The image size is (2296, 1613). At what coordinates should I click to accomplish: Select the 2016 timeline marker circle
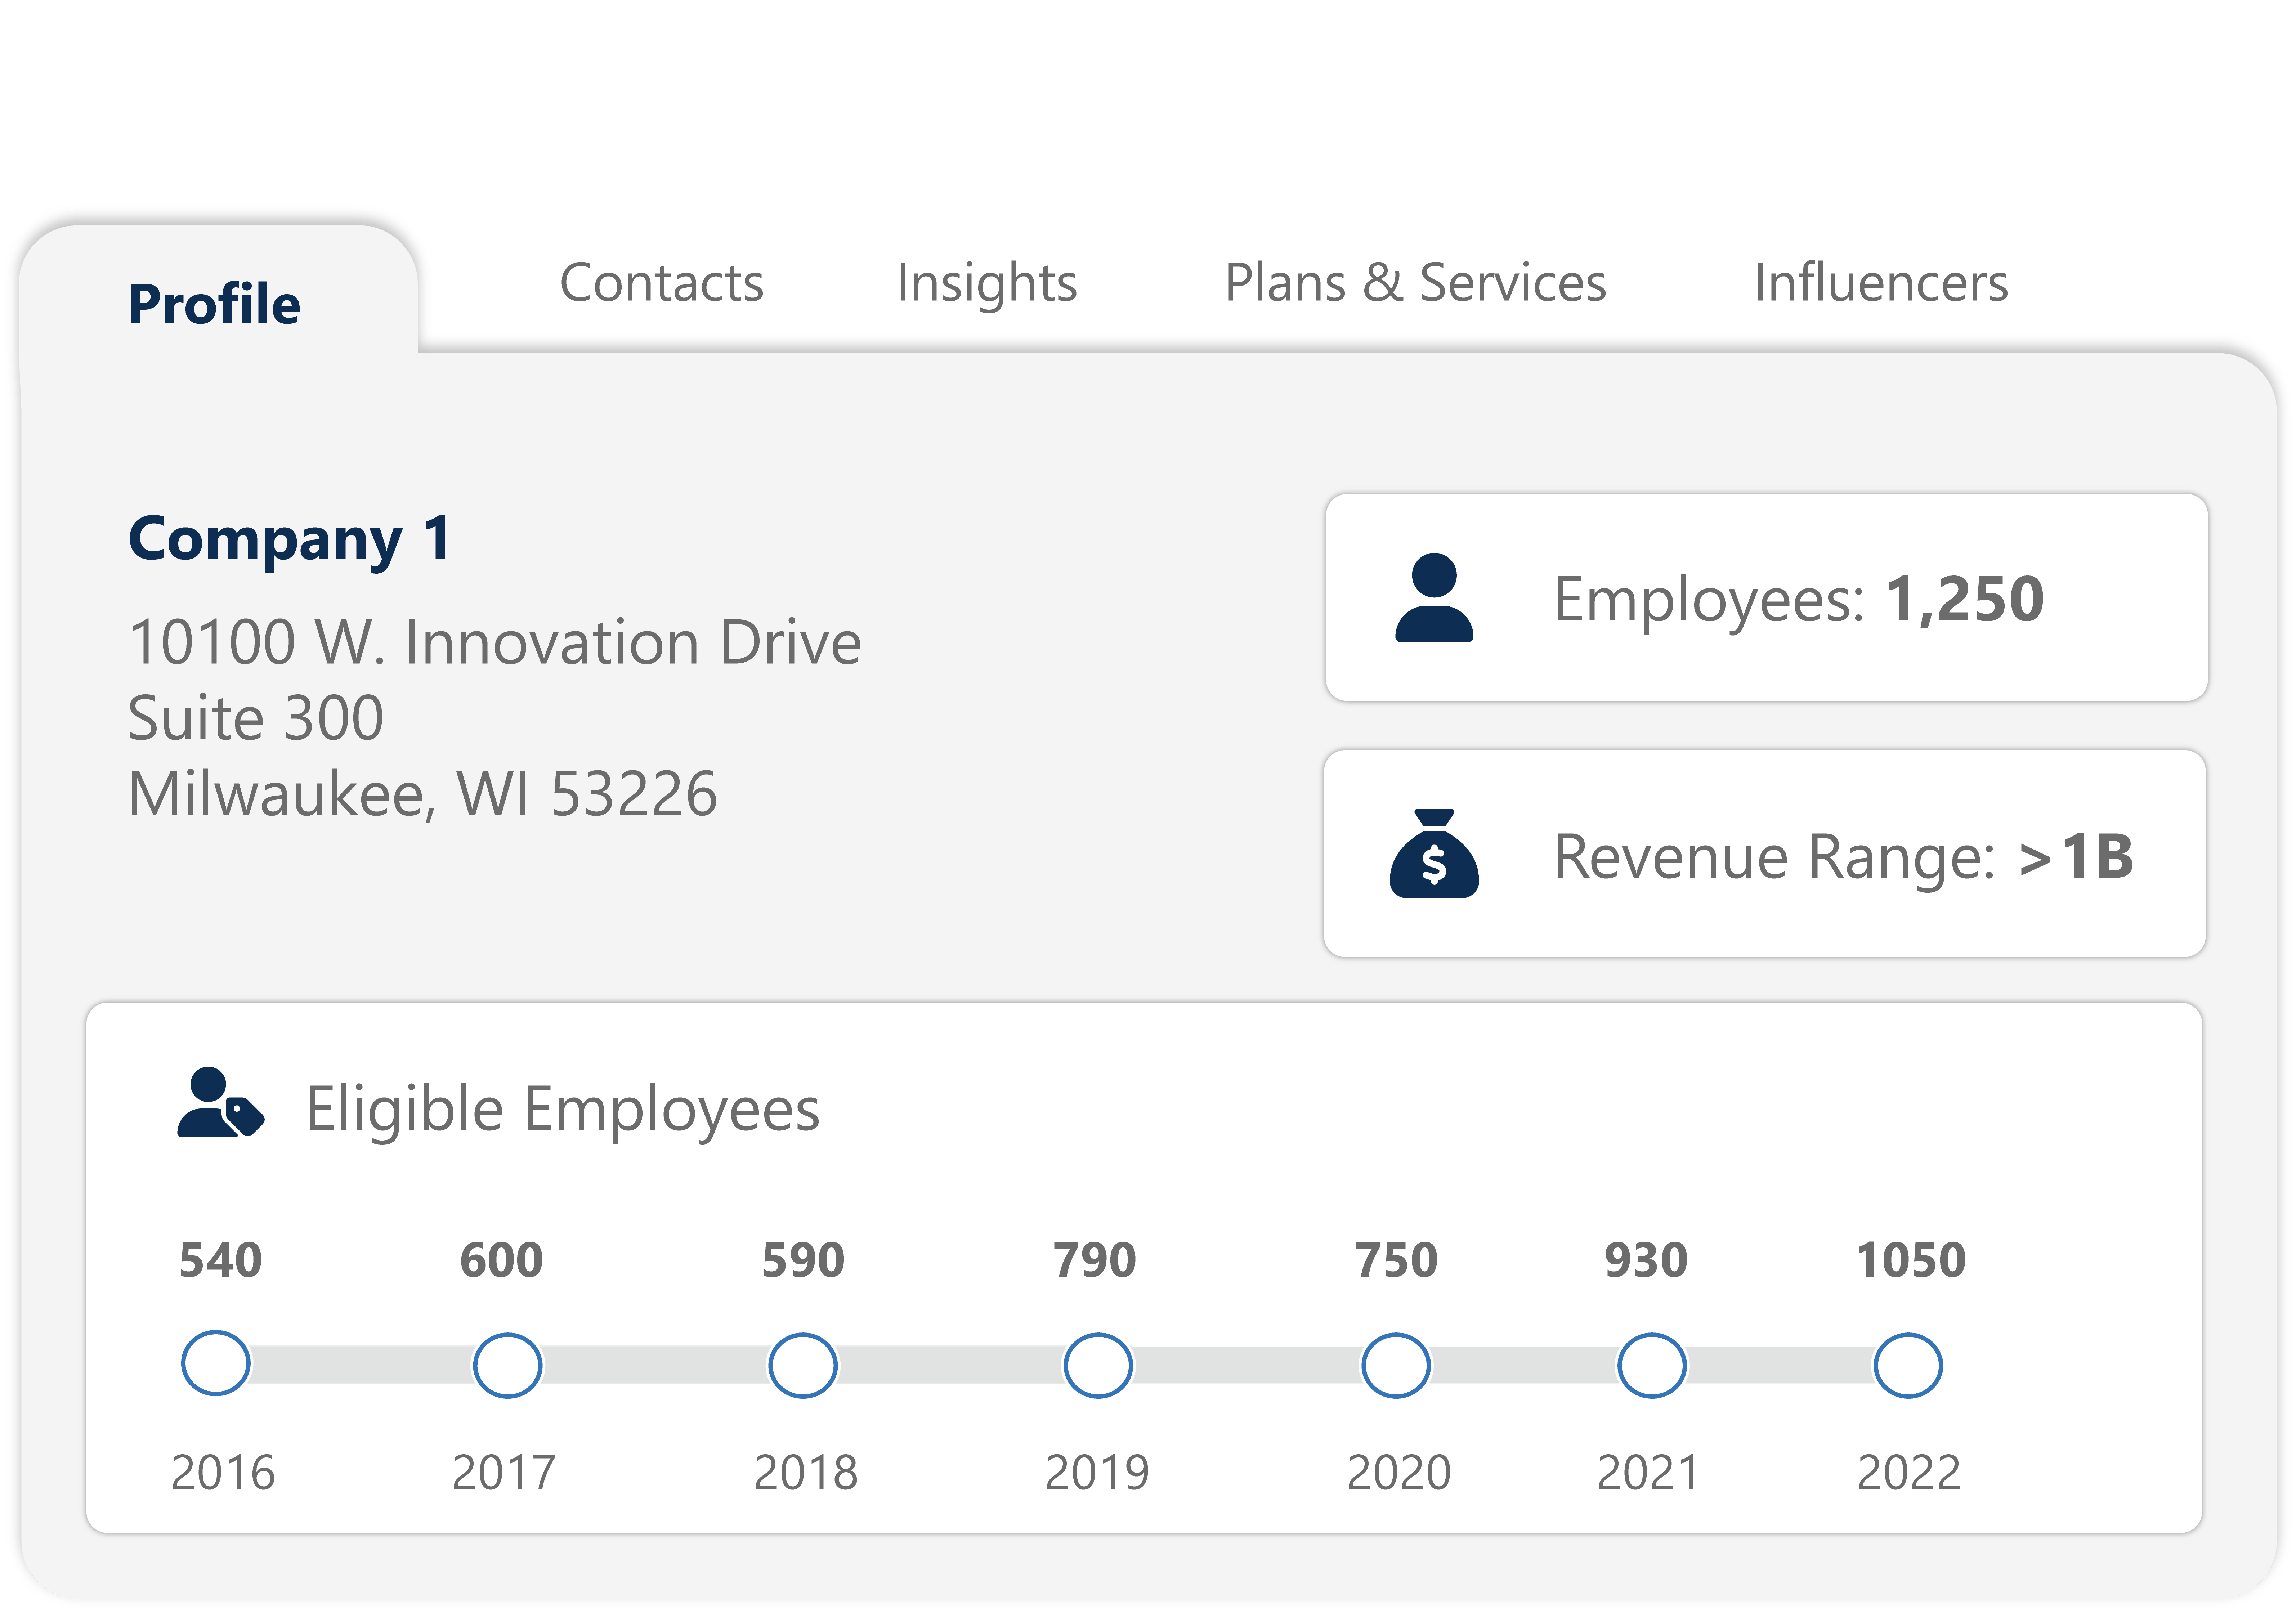216,1363
